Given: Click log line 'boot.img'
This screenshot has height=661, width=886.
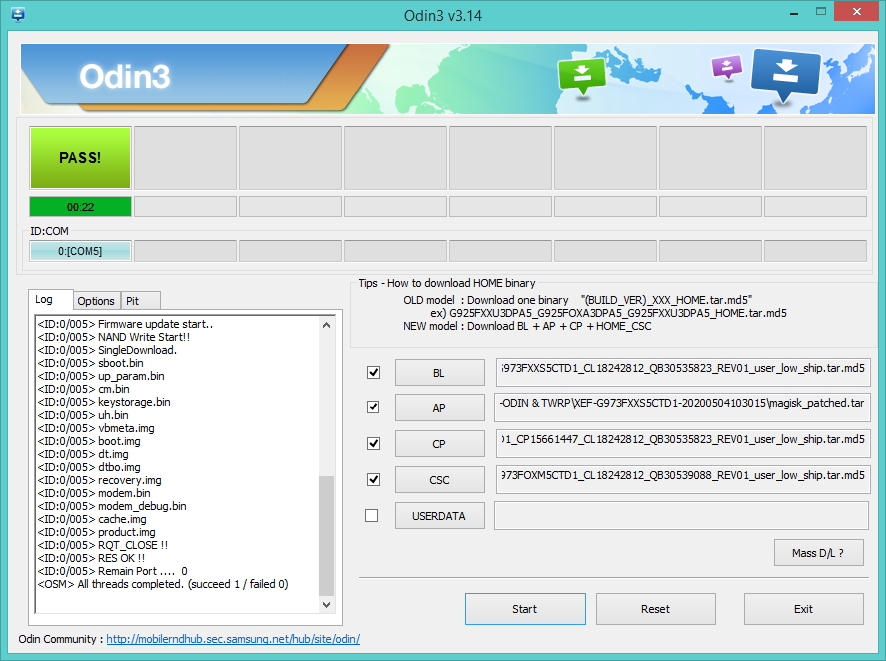Looking at the screenshot, I should pyautogui.click(x=89, y=441).
